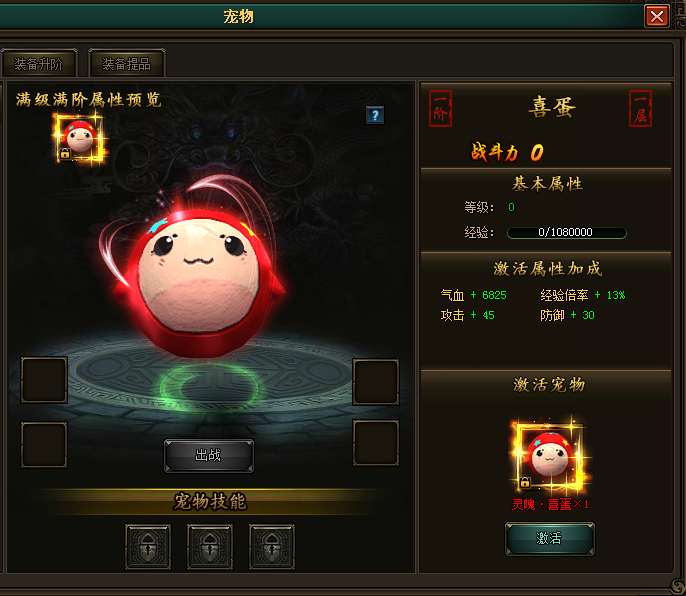The width and height of the screenshot is (686, 596).
Task: Select the third locked pet skill slot
Action: pos(272,547)
